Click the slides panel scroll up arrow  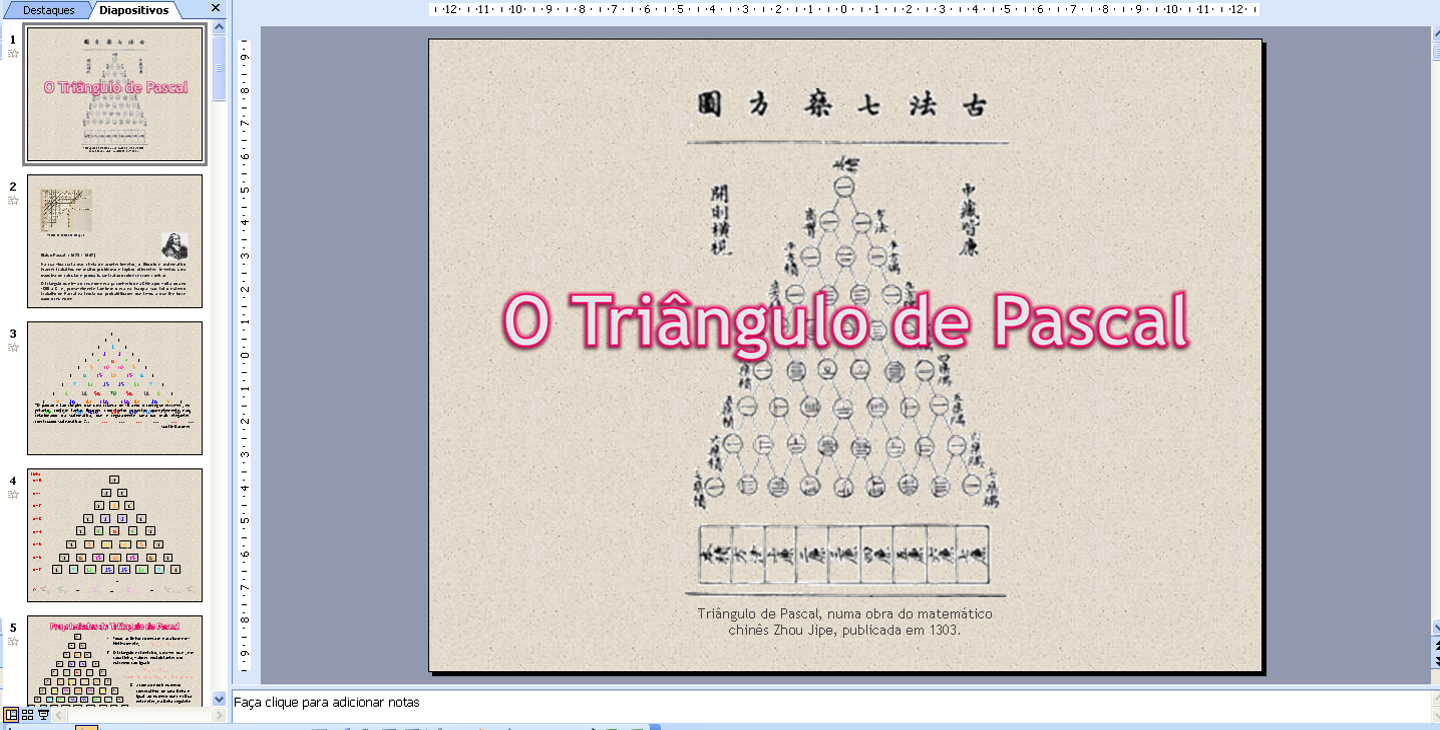219,27
